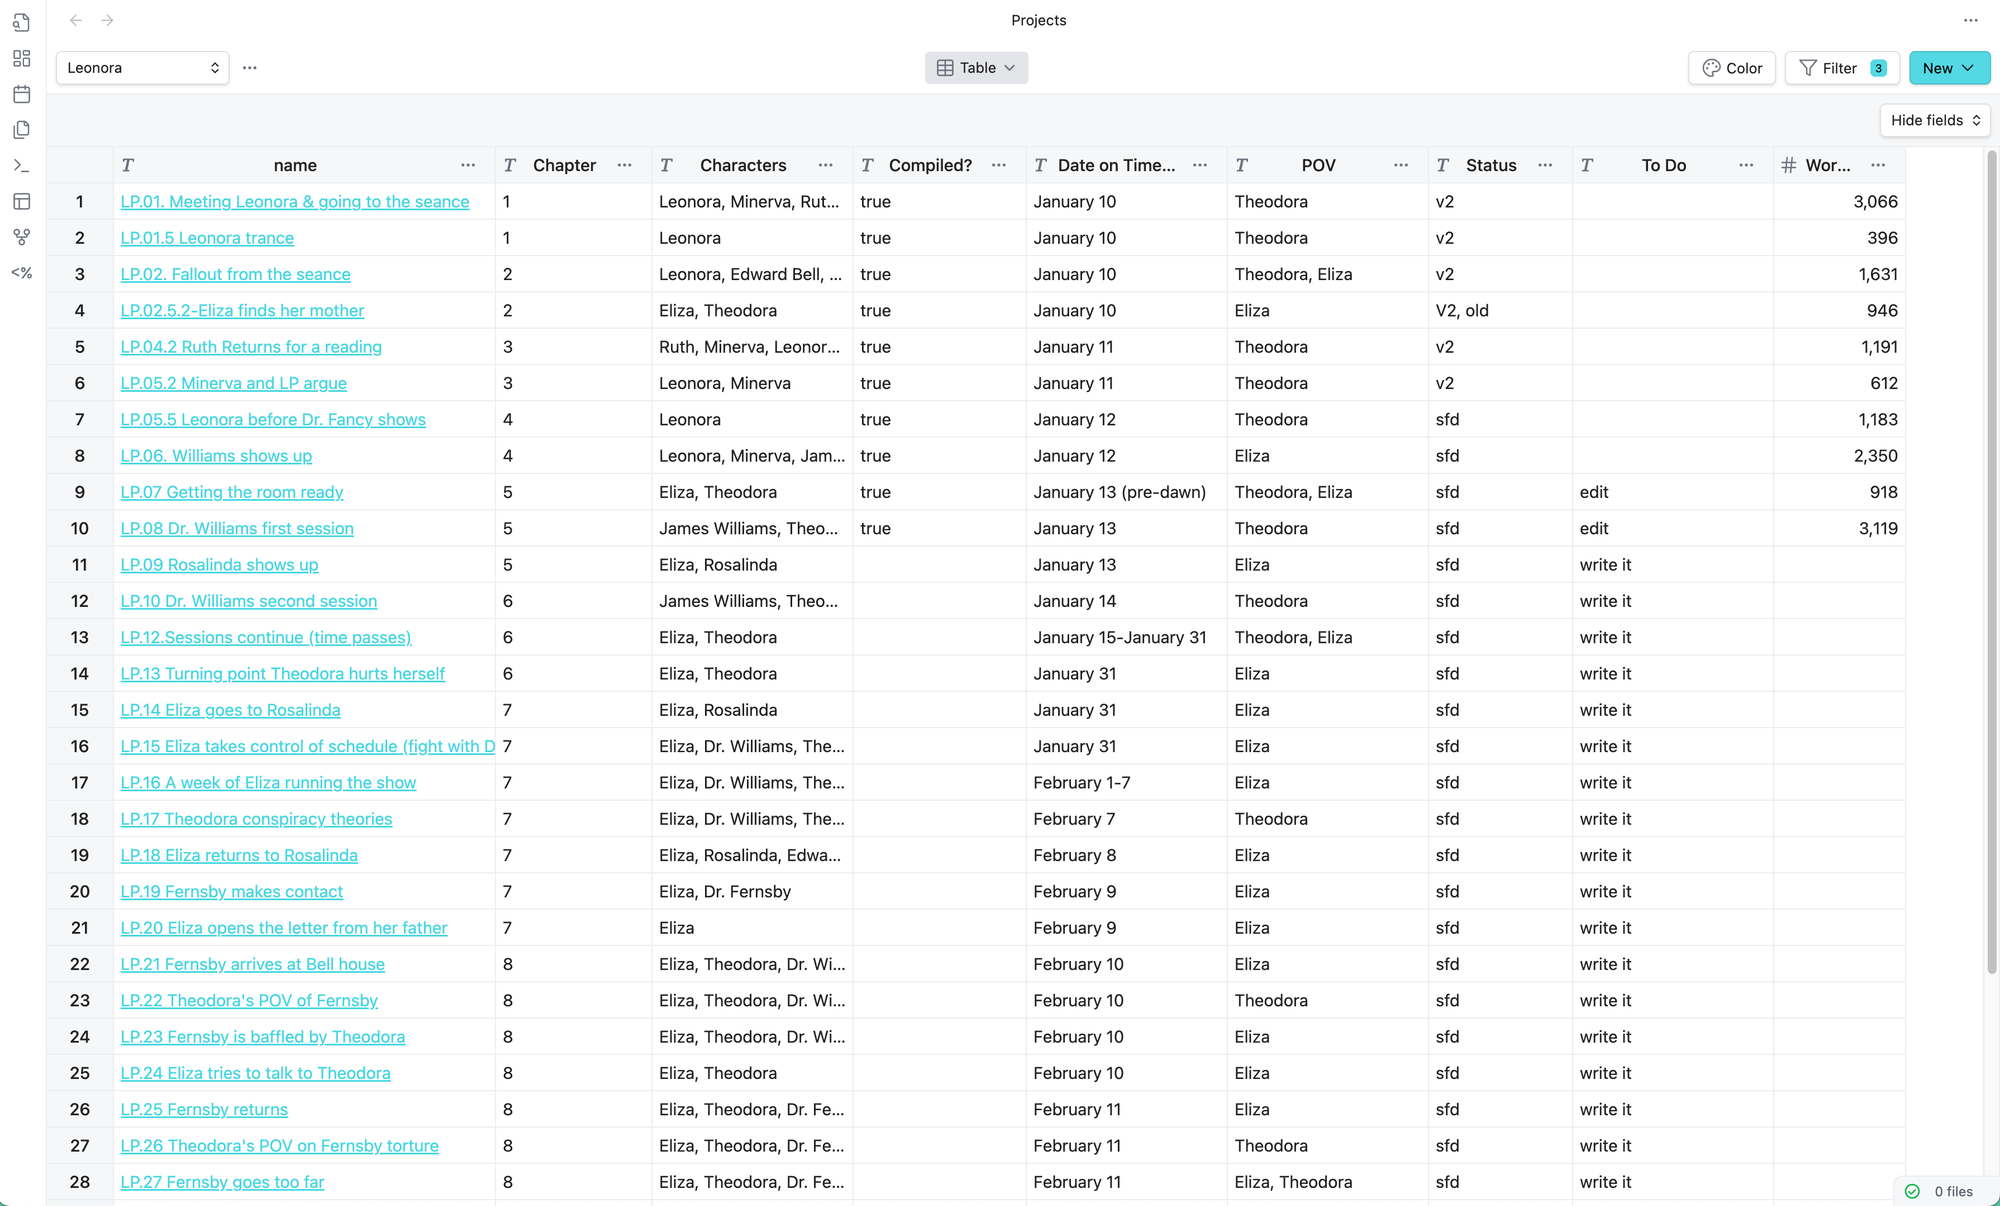Click the Table view icon
Image resolution: width=2000 pixels, height=1206 pixels.
[944, 67]
